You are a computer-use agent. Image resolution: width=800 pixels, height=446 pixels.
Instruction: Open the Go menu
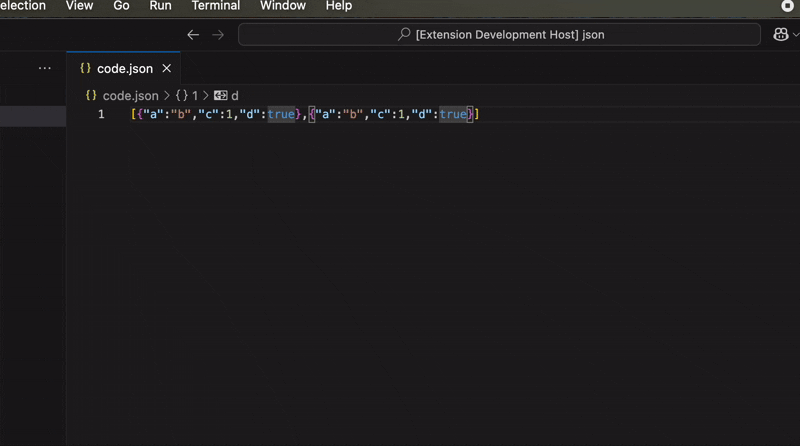click(x=121, y=6)
